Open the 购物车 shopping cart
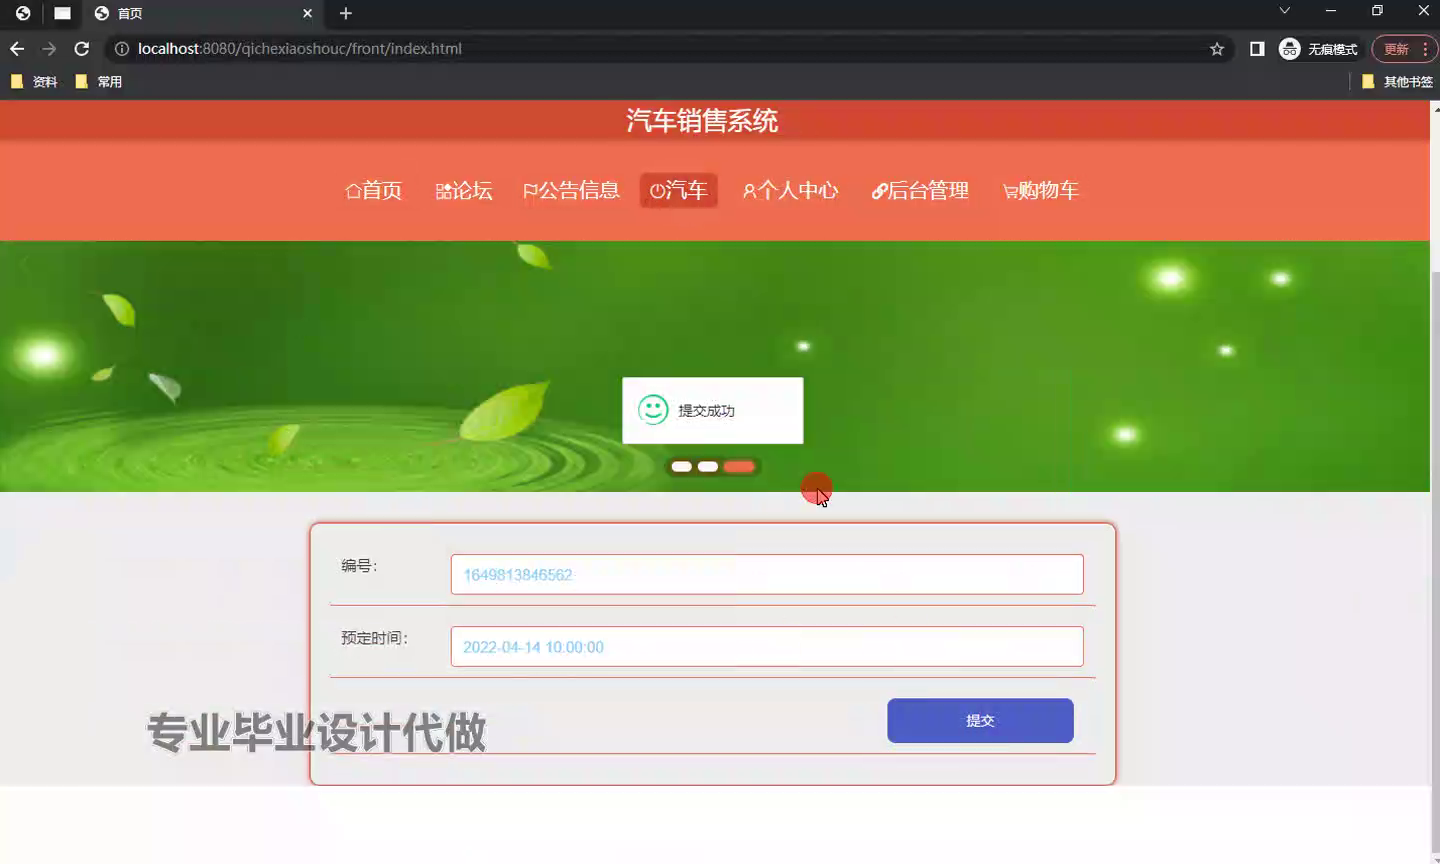The height and width of the screenshot is (864, 1440). (1041, 190)
